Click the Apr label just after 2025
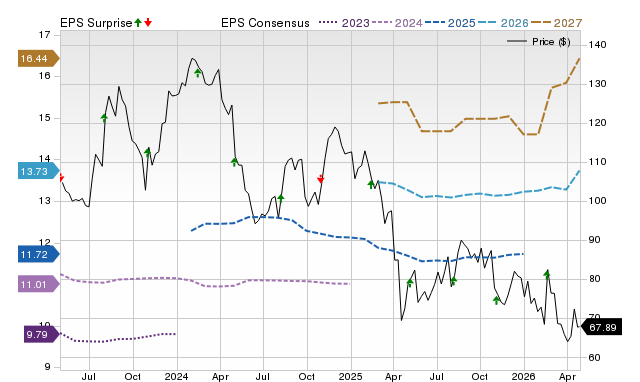The width and height of the screenshot is (640, 382). (393, 376)
